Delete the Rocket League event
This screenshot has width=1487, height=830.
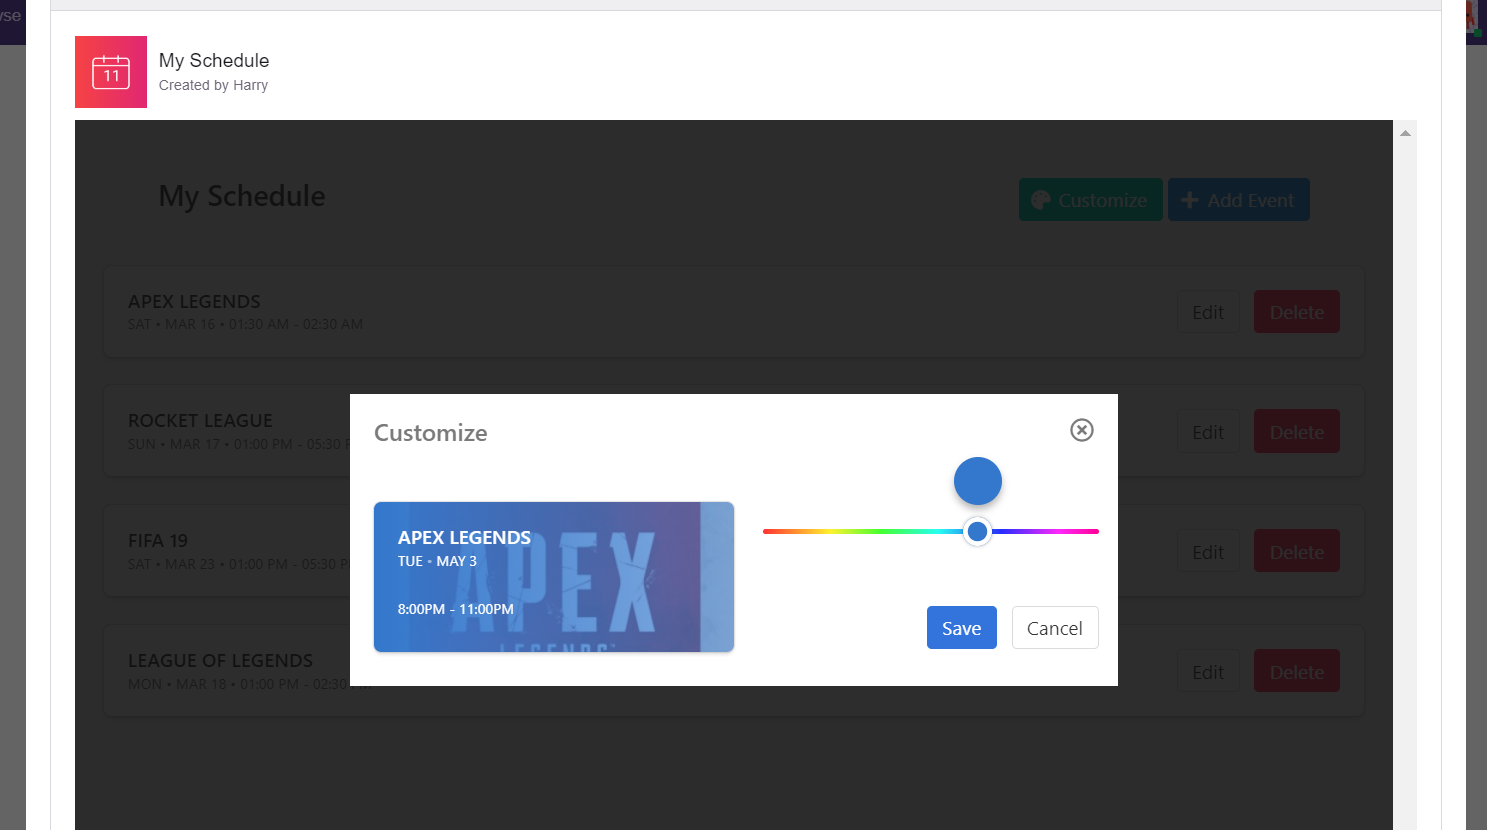1297,432
